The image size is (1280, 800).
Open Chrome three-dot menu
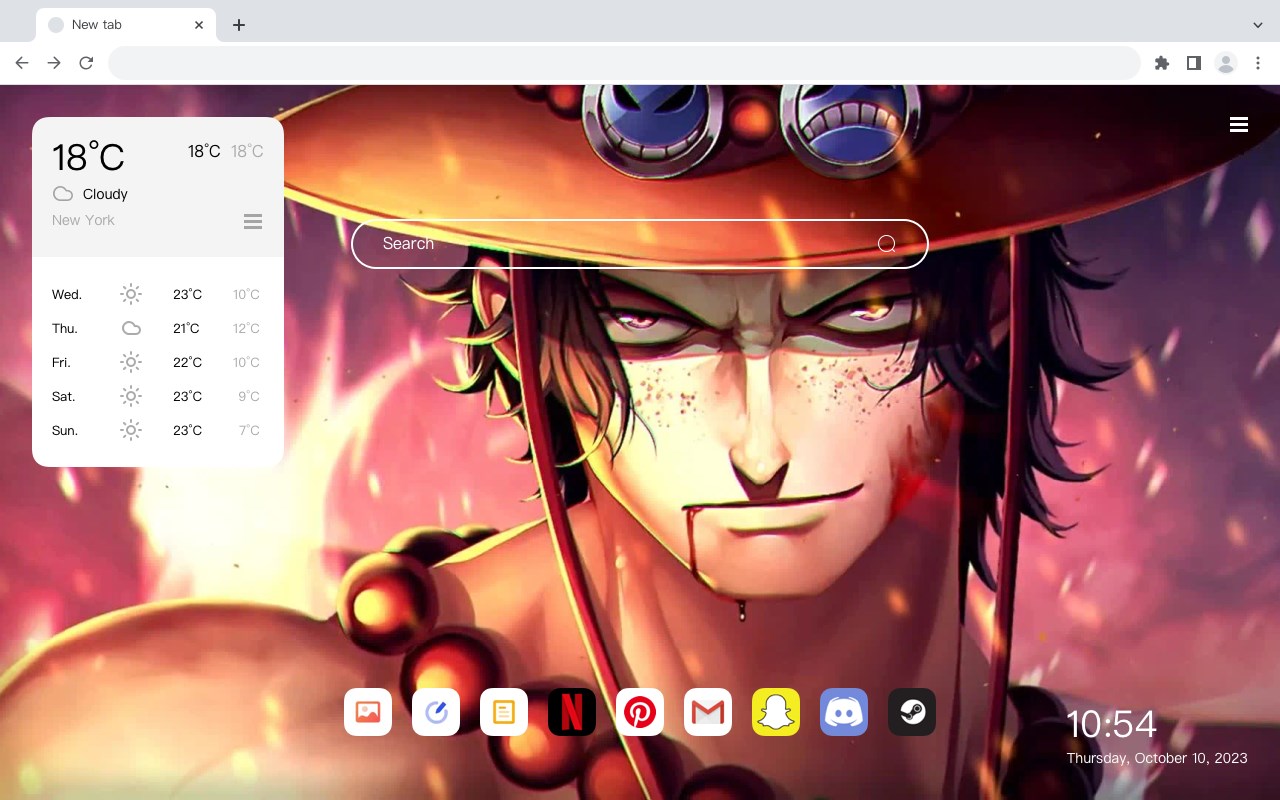click(1258, 63)
